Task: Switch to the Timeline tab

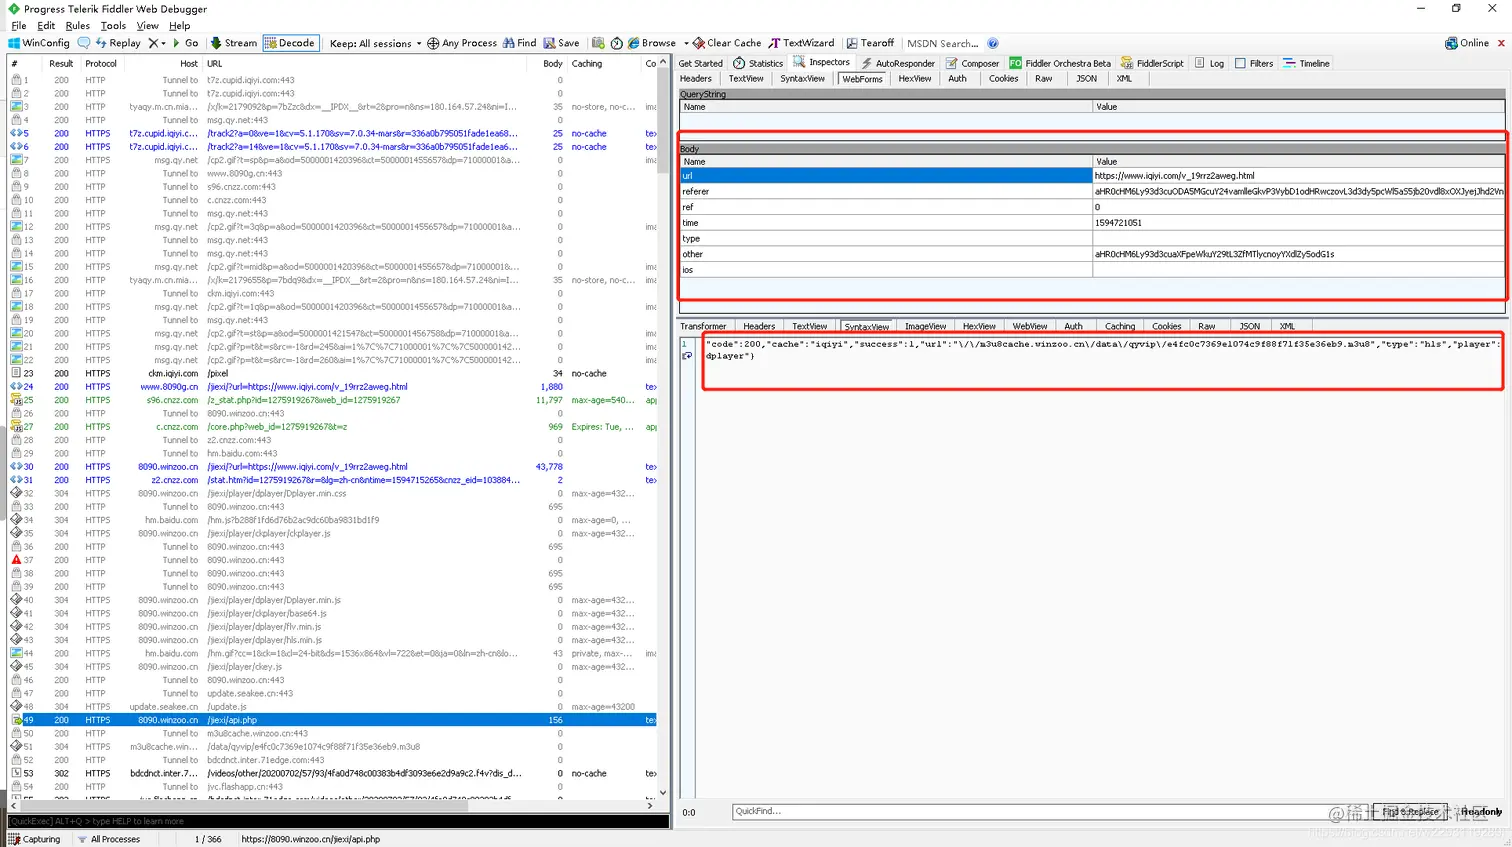Action: pyautogui.click(x=1306, y=63)
